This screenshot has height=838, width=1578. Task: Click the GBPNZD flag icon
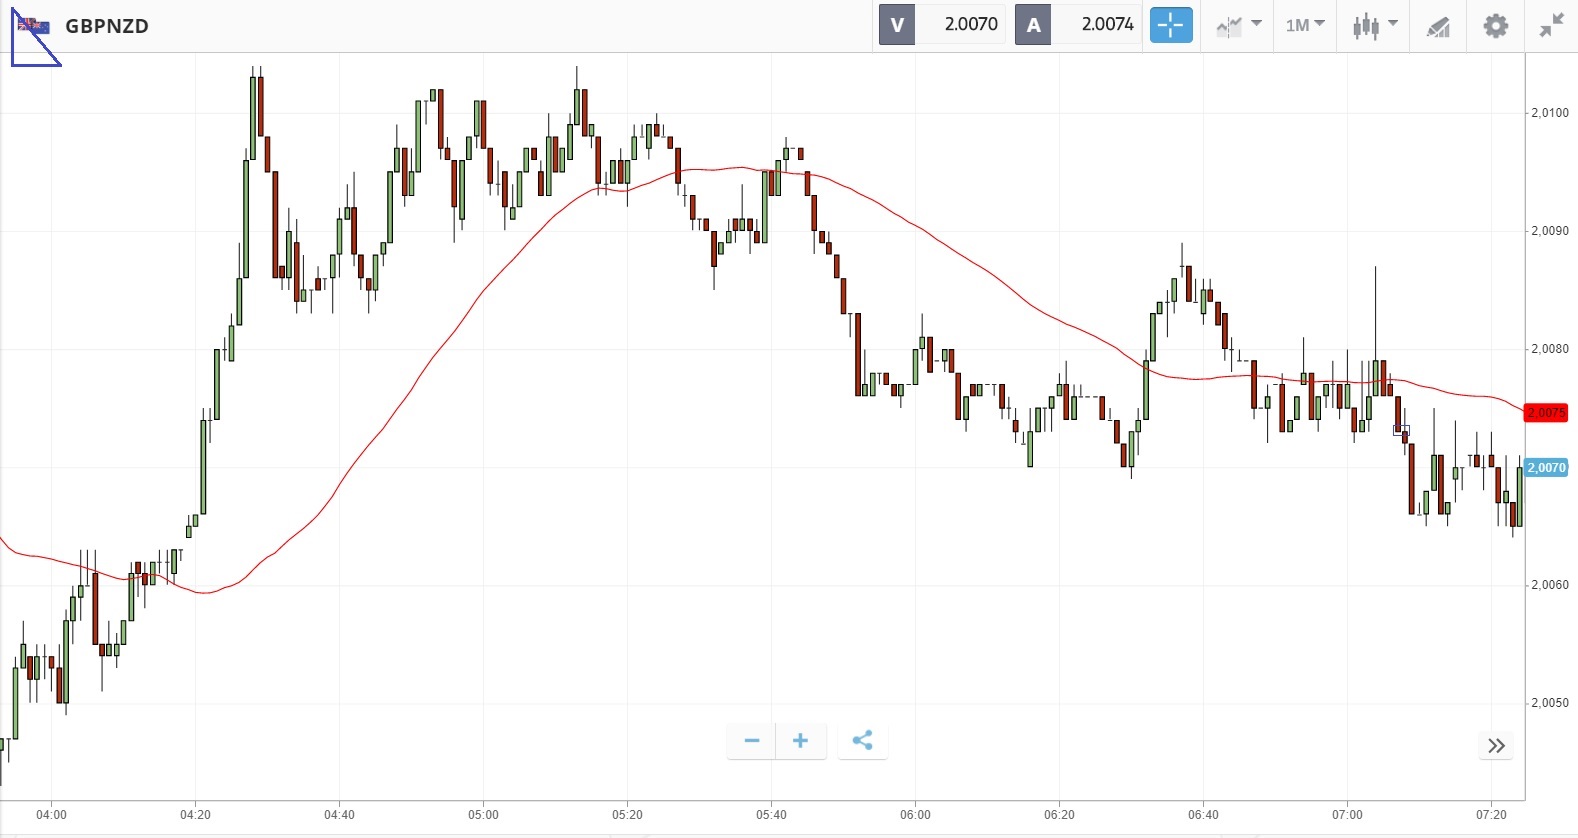coord(34,26)
